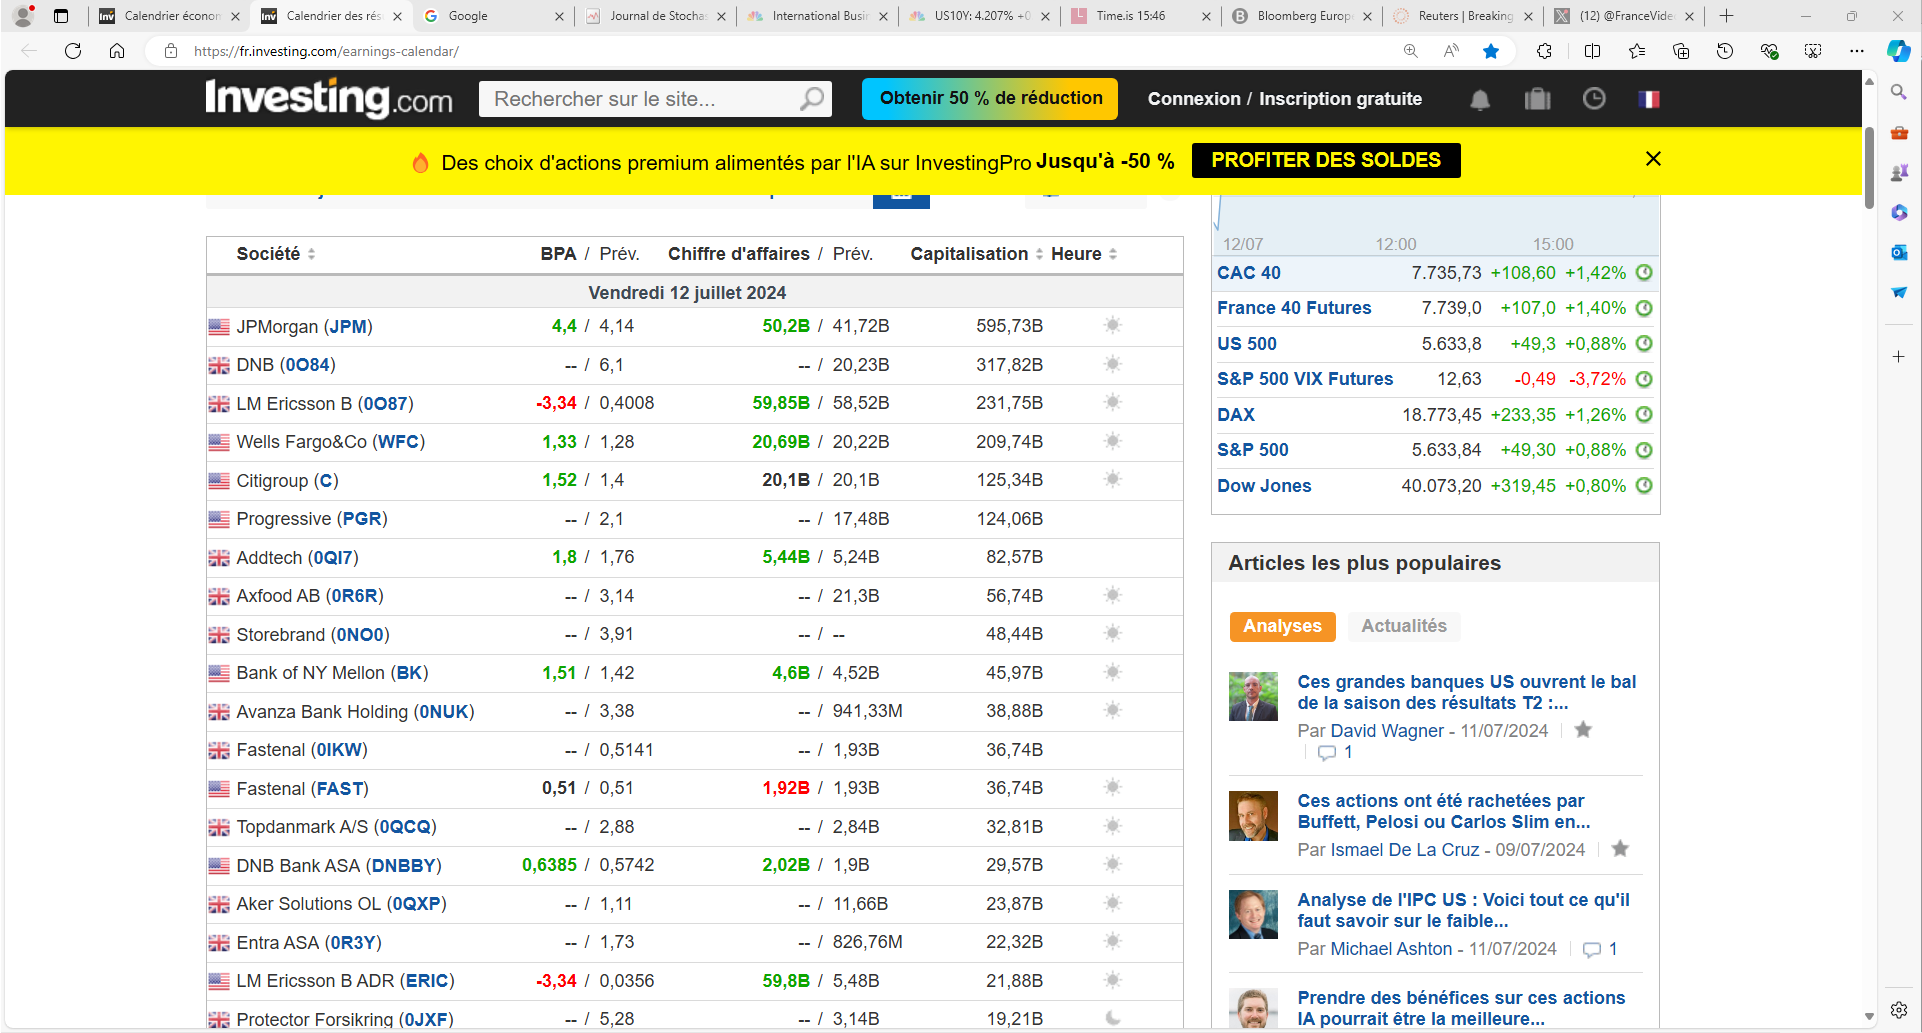The height and width of the screenshot is (1033, 1922).
Task: Open the Copilot icon in Edge toolbar
Action: [x=1898, y=51]
